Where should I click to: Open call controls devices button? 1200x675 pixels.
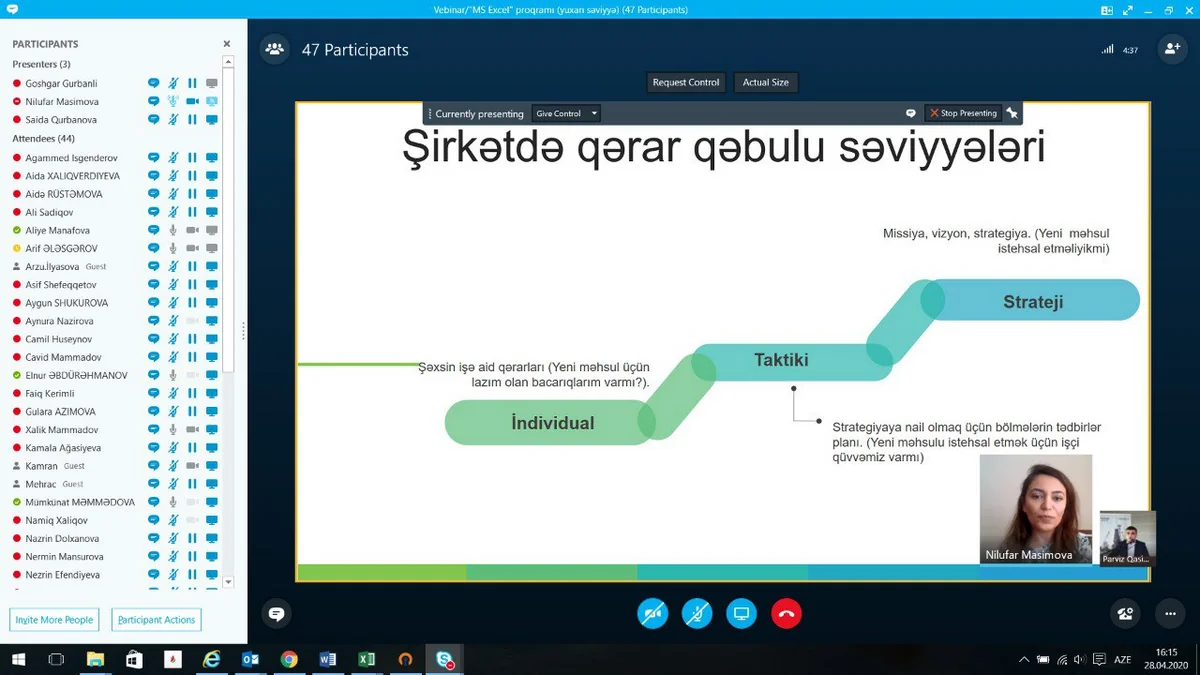pyautogui.click(x=1127, y=614)
